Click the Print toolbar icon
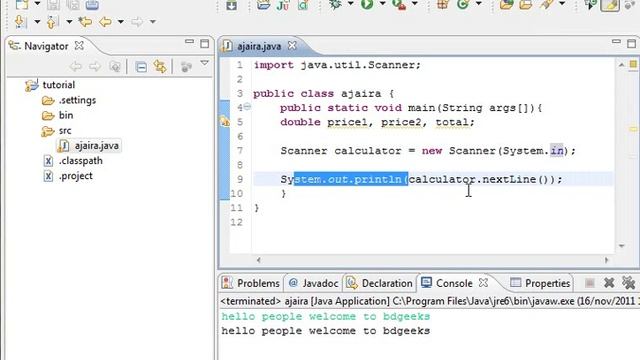This screenshot has width=640, height=360. coord(92,4)
